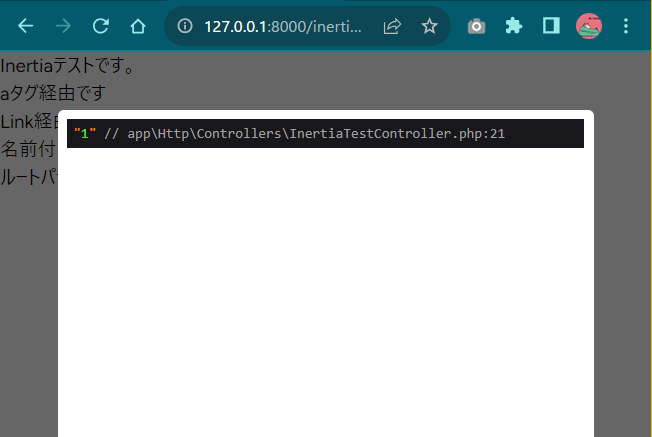Click the Inertiaテストです。 text
652x437 pixels.
click(x=67, y=65)
